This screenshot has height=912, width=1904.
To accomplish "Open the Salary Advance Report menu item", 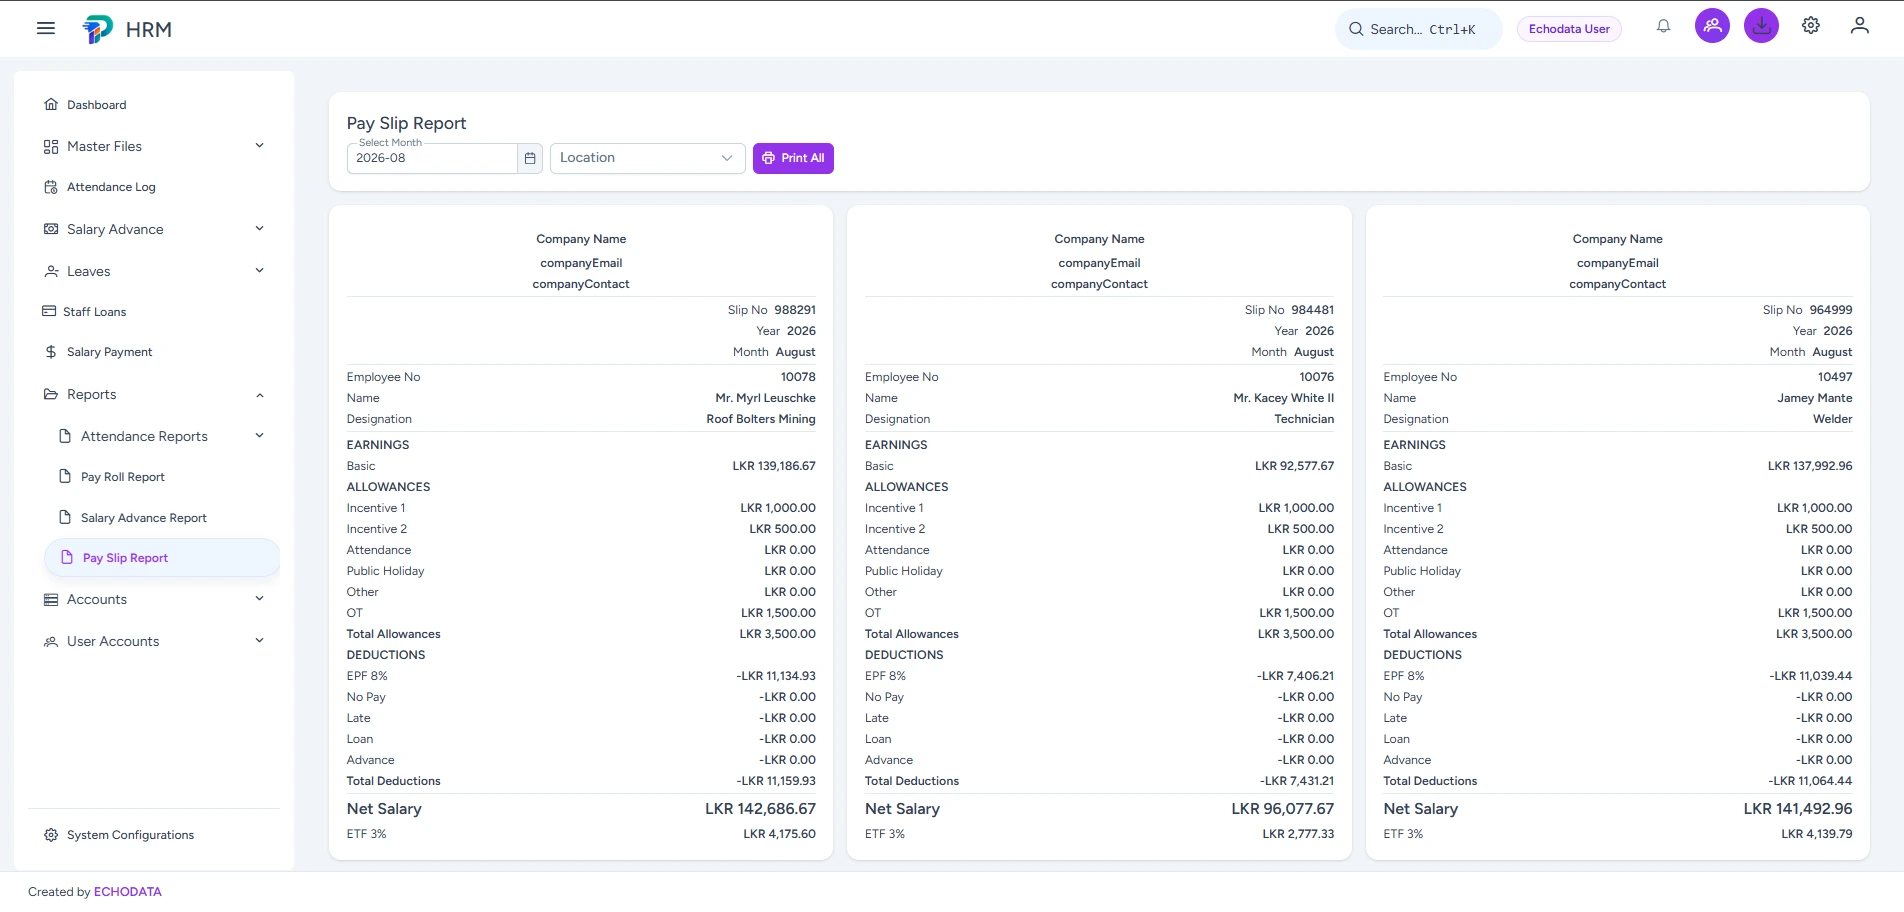I will (x=161, y=518).
